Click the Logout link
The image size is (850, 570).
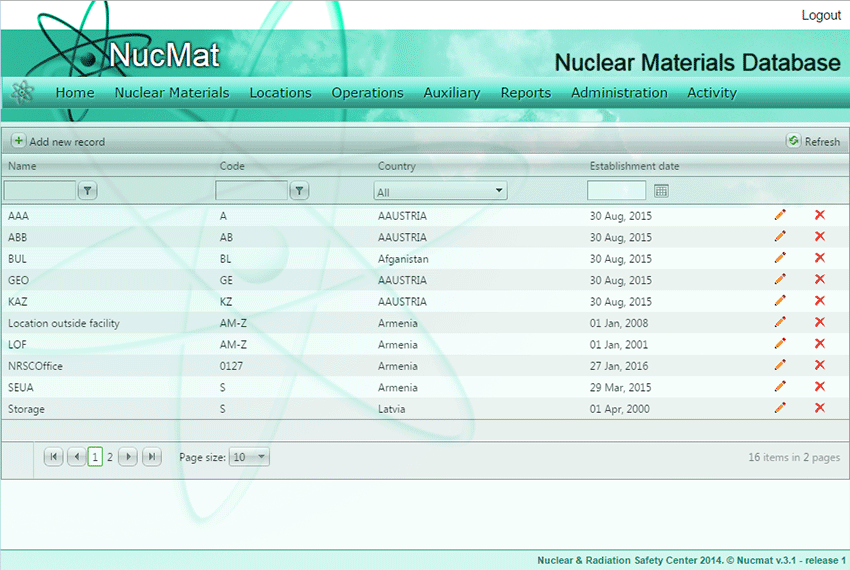[x=821, y=15]
